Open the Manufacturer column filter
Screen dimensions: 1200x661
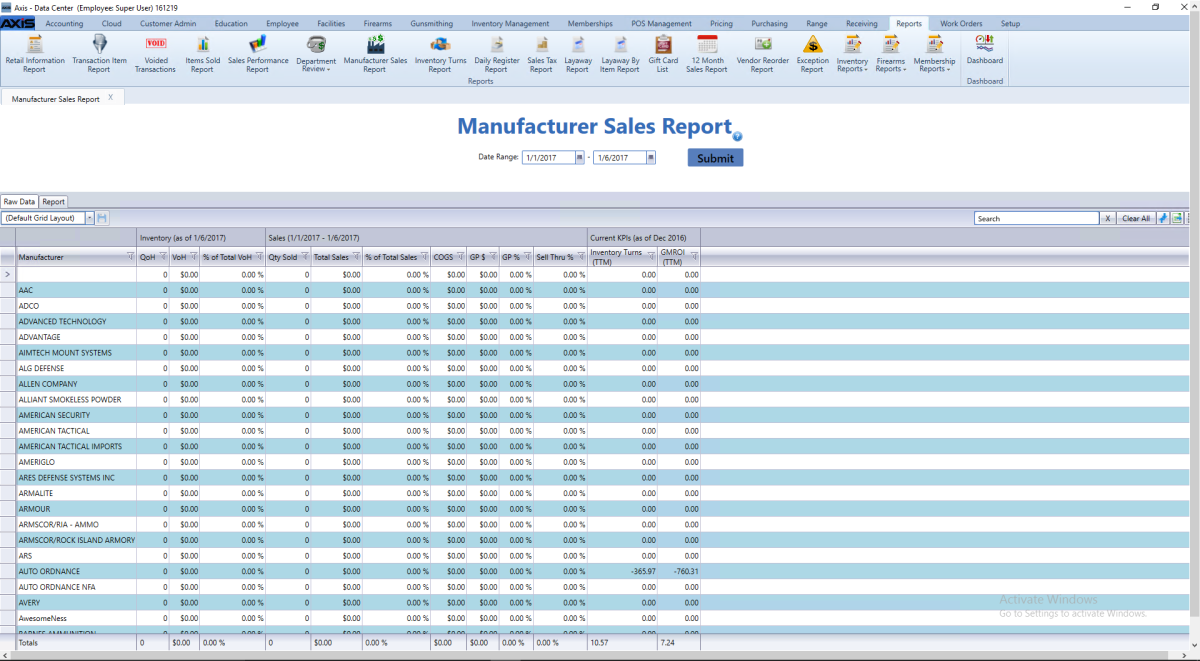click(x=130, y=257)
